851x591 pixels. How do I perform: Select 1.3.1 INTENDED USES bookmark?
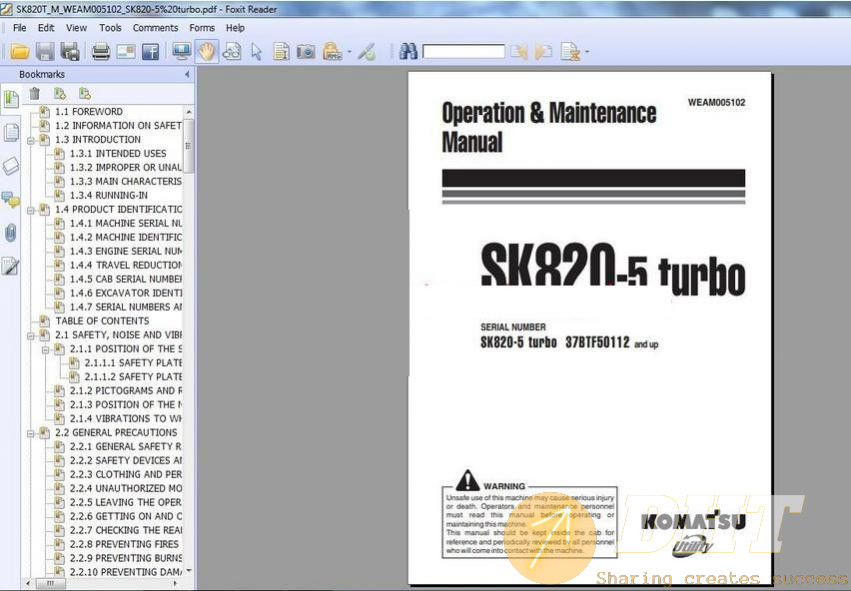118,154
